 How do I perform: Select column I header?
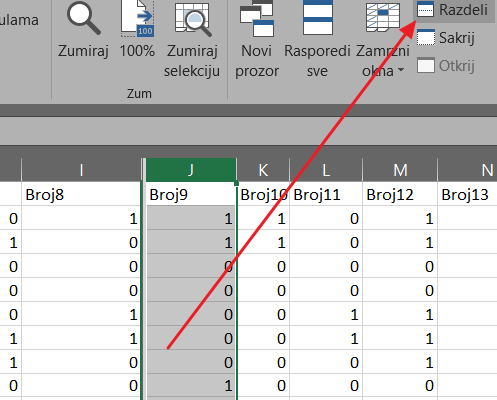coord(81,170)
